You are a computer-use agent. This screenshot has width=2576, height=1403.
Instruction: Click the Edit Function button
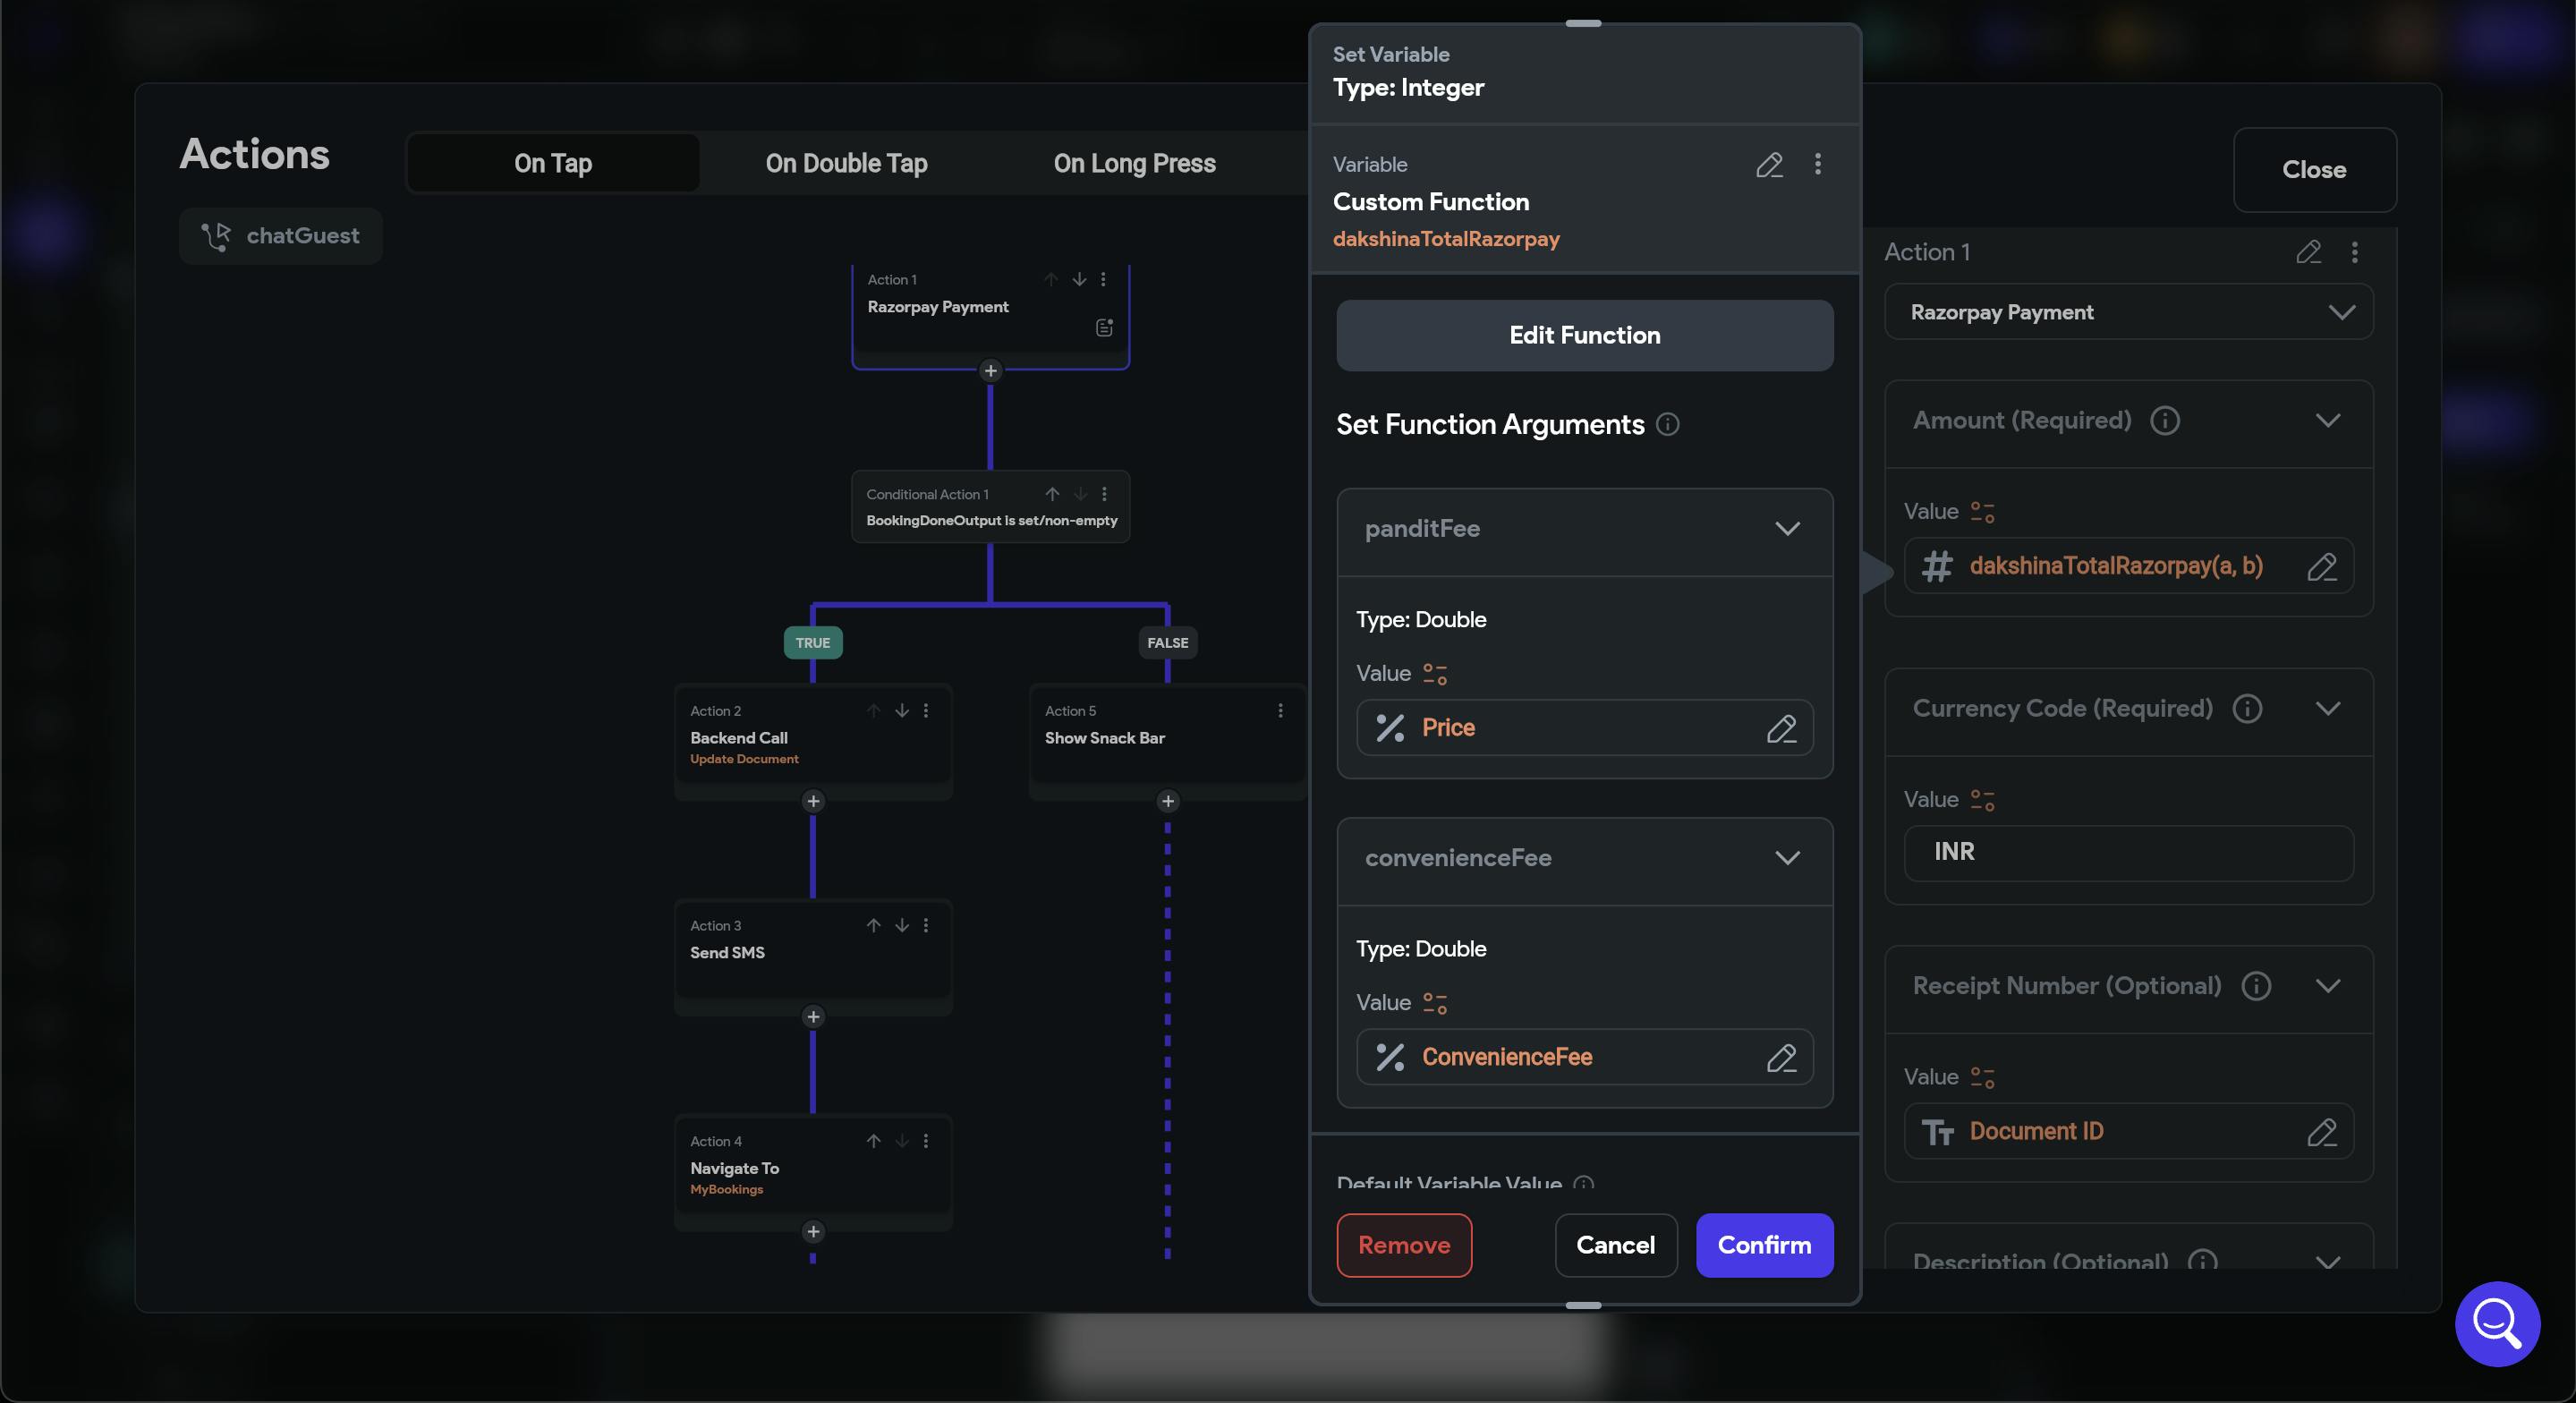click(1584, 336)
